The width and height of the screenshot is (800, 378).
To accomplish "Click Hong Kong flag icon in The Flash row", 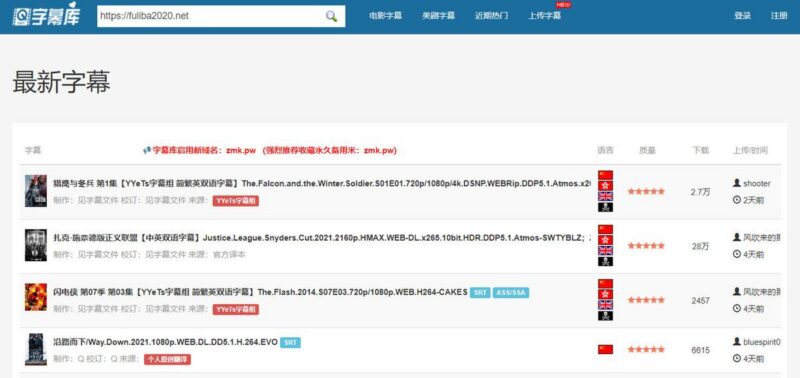I will pyautogui.click(x=606, y=295).
